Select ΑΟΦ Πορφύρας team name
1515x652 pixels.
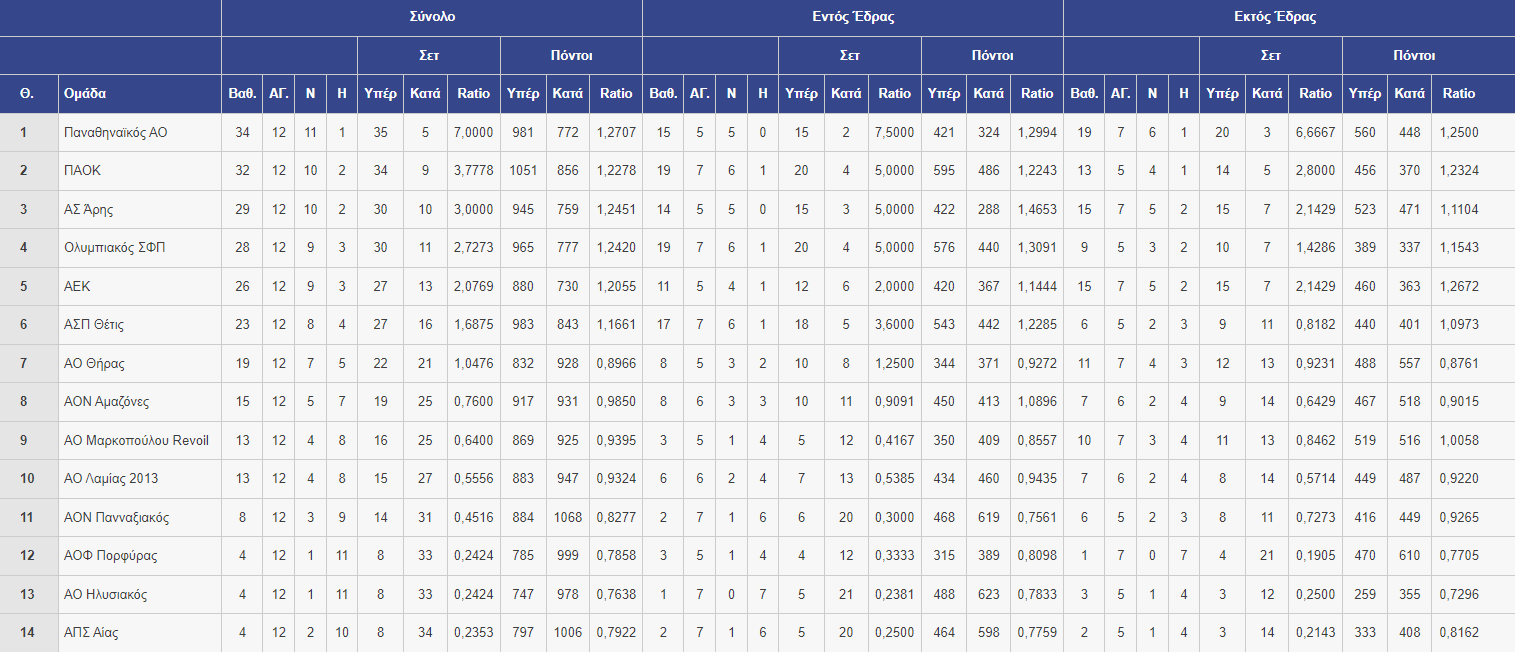[x=110, y=556]
